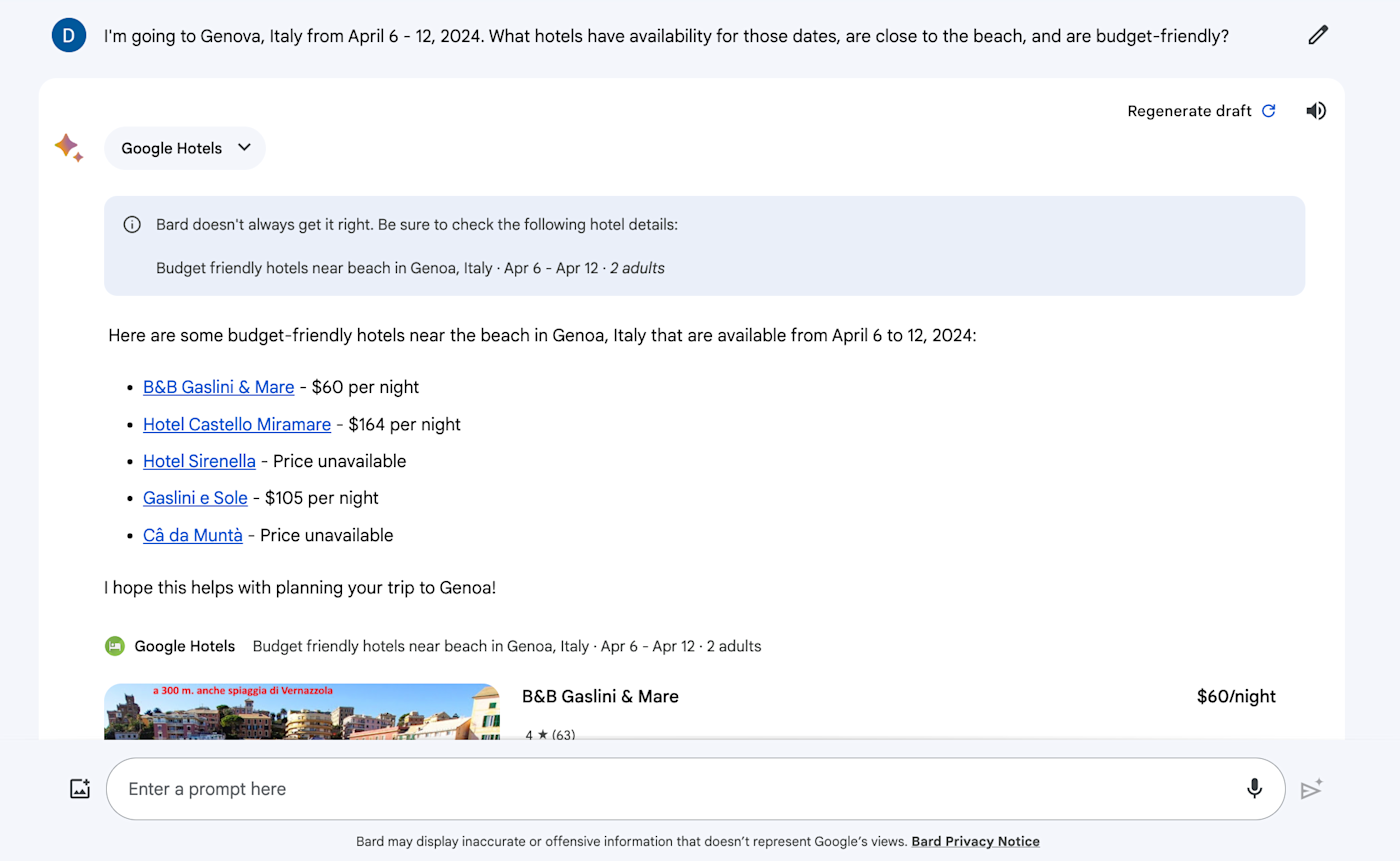Click the Google Hotels label above hotel card
Image resolution: width=1400 pixels, height=861 pixels.
tap(185, 646)
